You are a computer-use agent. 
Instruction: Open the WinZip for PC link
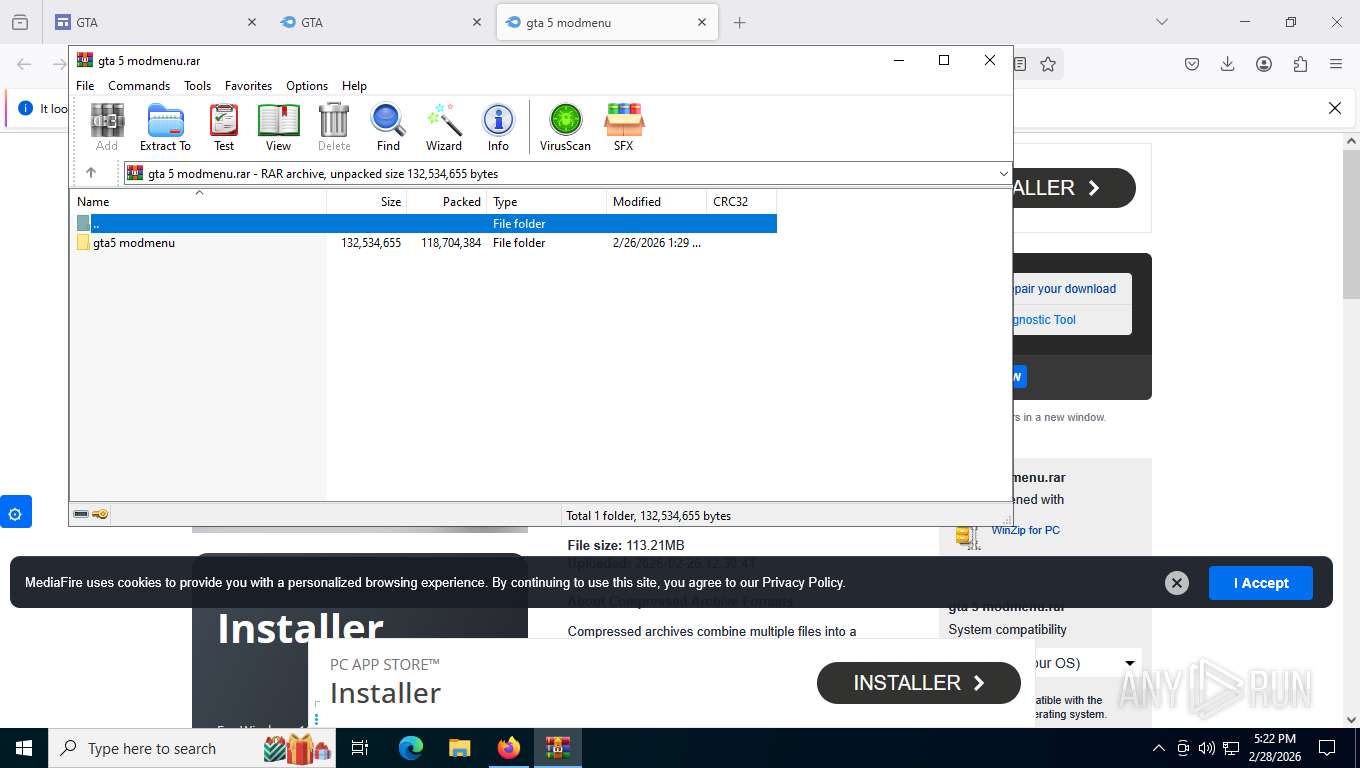tap(1025, 530)
